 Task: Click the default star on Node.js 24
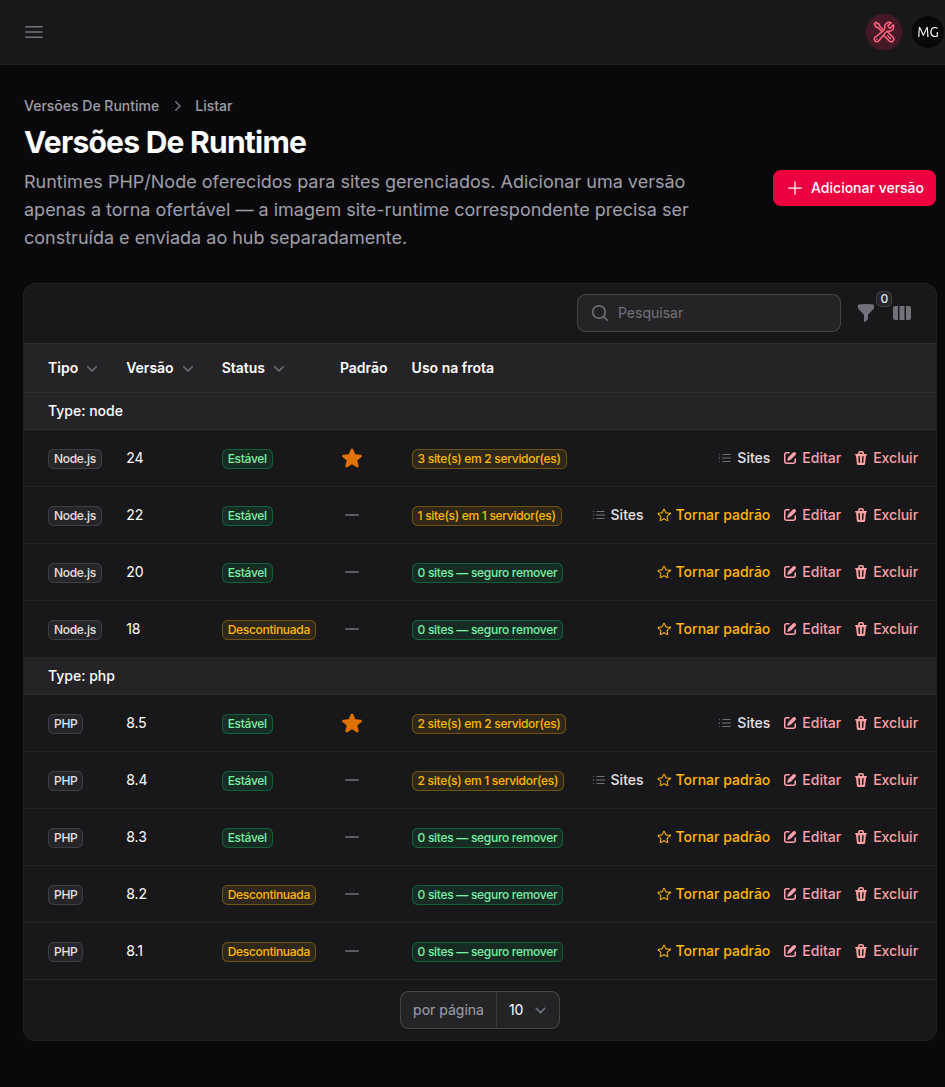pyautogui.click(x=352, y=458)
